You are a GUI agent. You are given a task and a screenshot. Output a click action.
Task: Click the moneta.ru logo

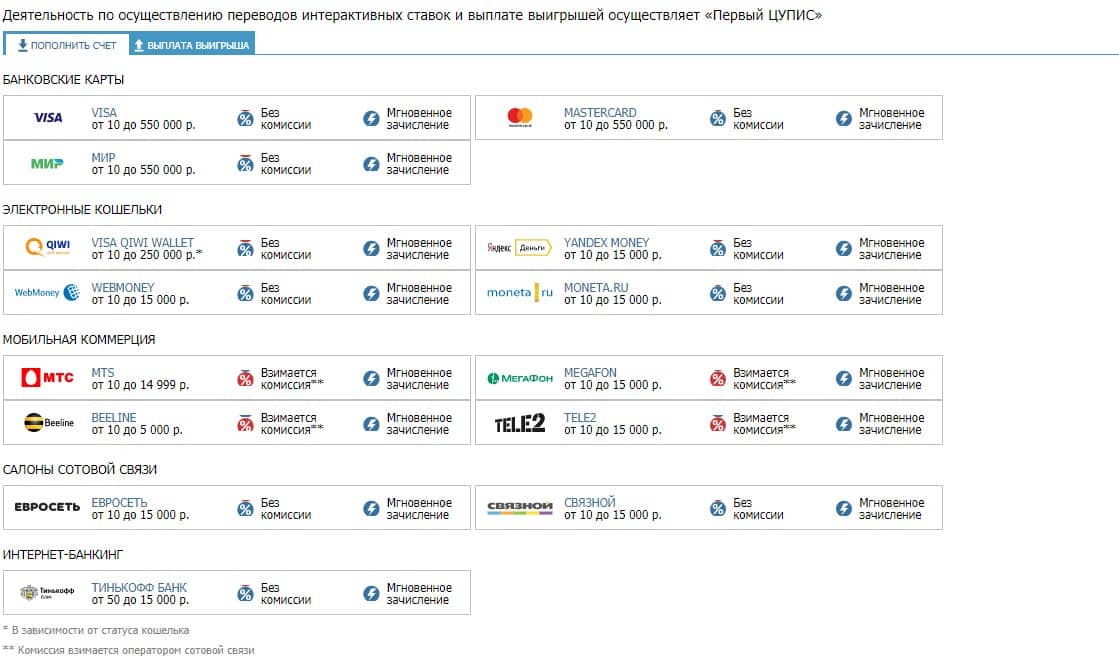tap(520, 293)
